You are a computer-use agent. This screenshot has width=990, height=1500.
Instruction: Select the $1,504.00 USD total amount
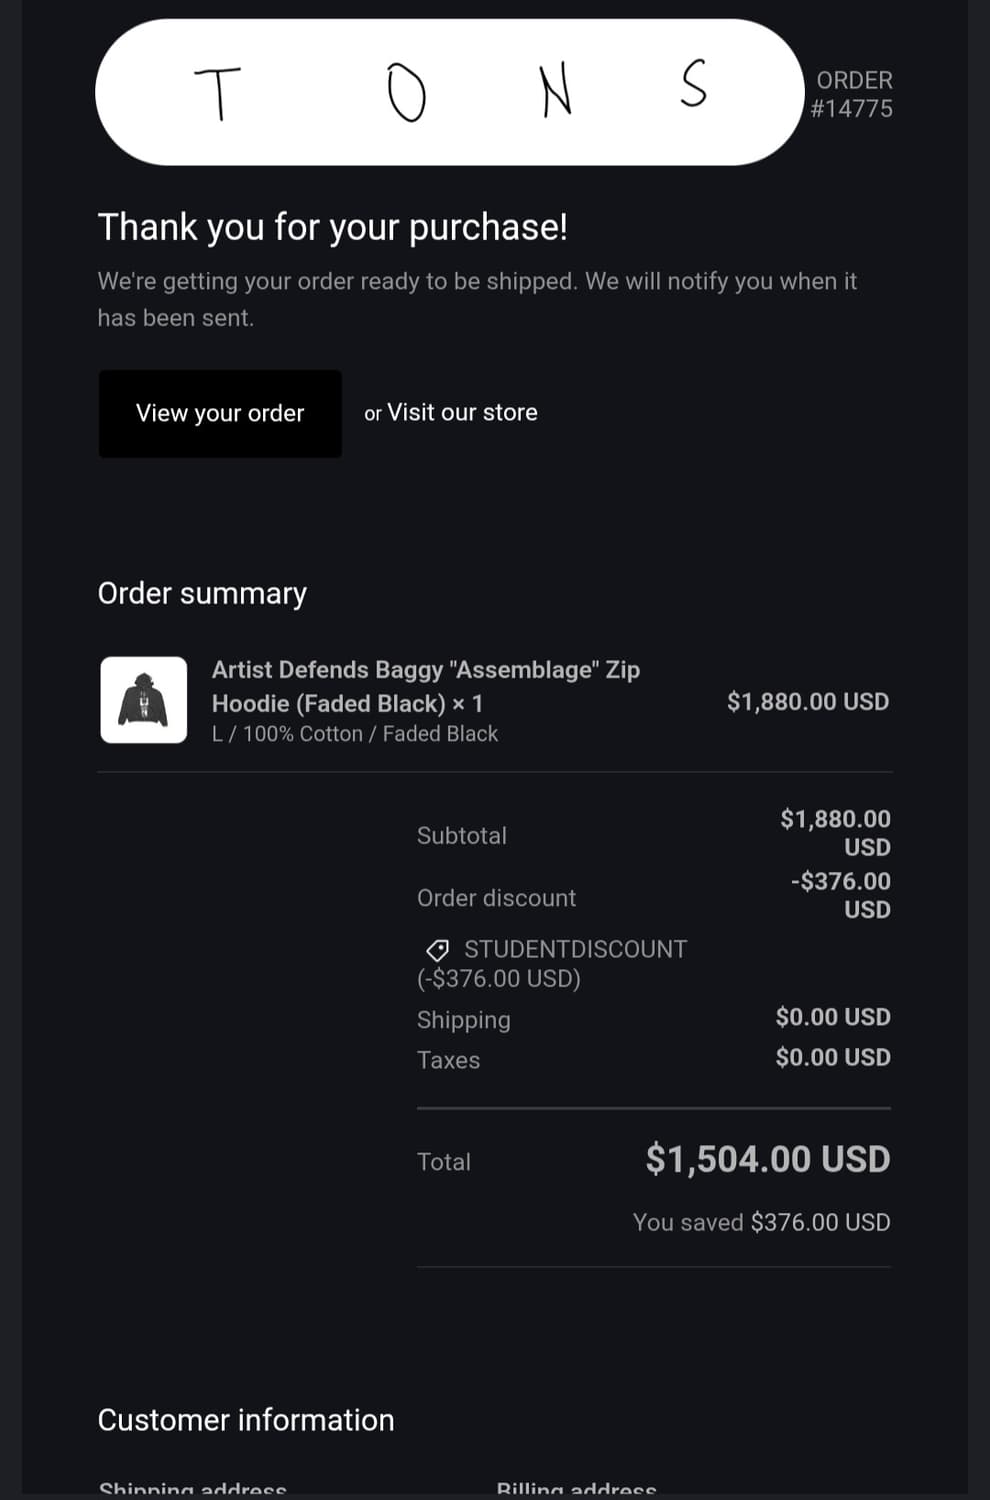pyautogui.click(x=768, y=1160)
